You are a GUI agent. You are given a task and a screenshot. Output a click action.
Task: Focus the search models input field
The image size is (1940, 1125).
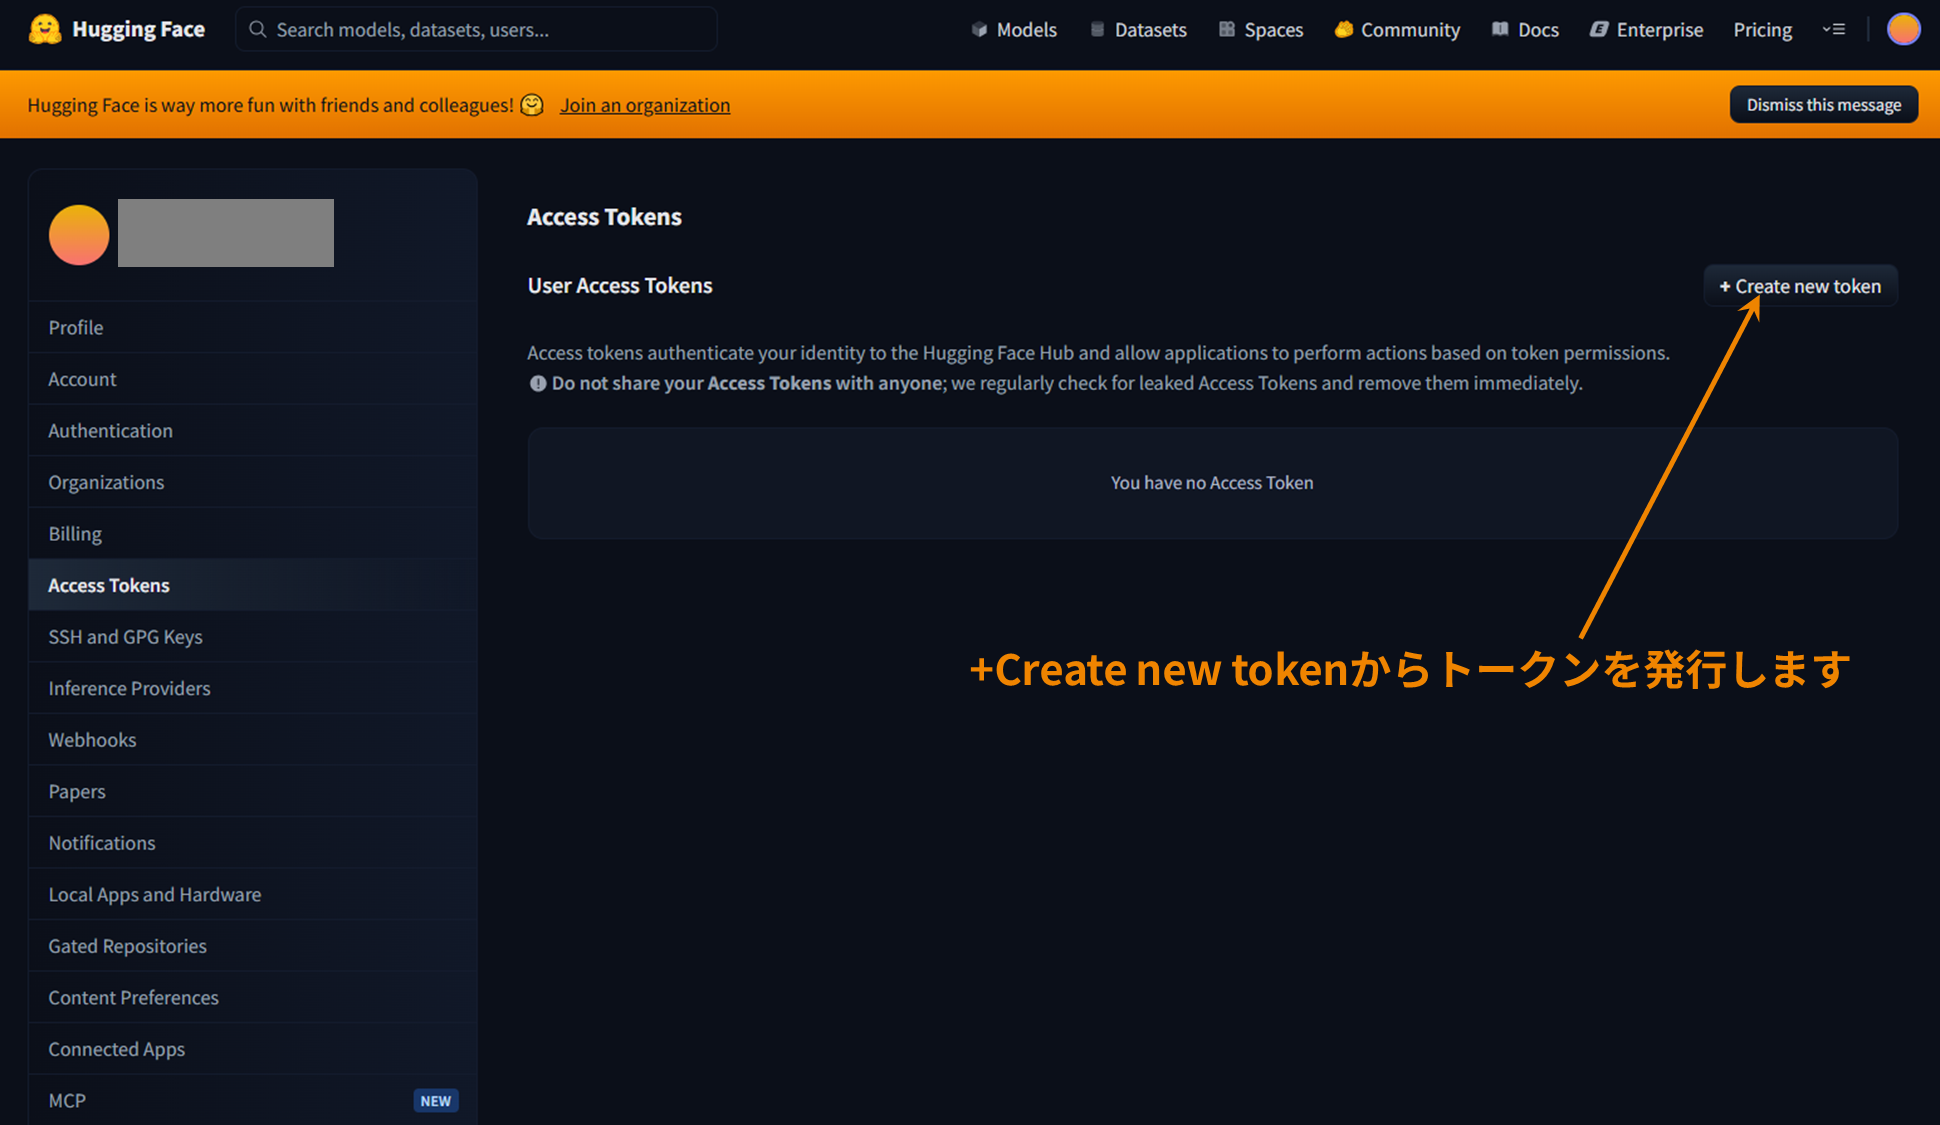click(477, 30)
